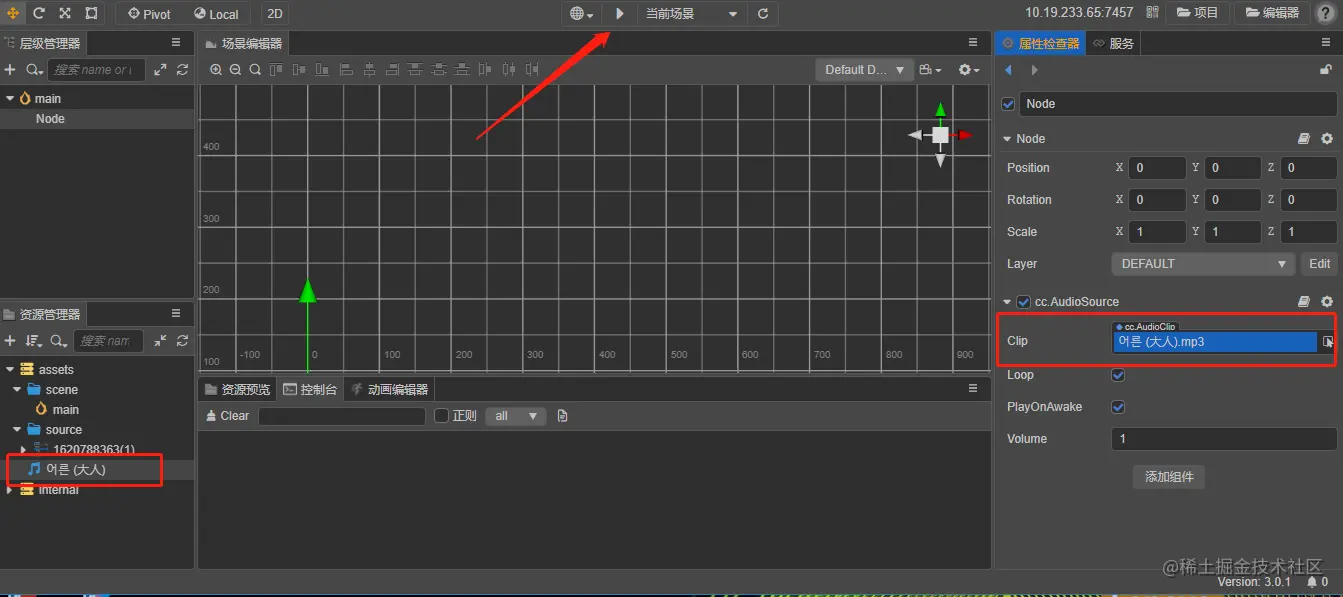Click Position X input field
1343x597 pixels.
pos(1157,168)
